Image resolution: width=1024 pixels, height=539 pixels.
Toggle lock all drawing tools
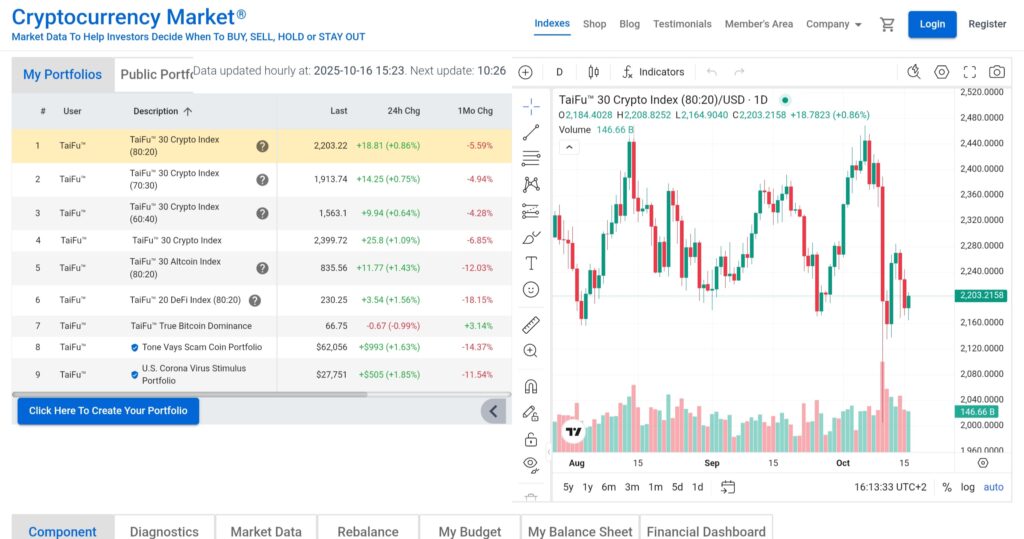(x=531, y=439)
